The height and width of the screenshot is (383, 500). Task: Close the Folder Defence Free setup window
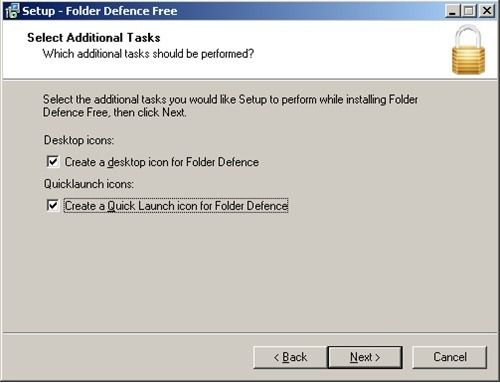487,11
